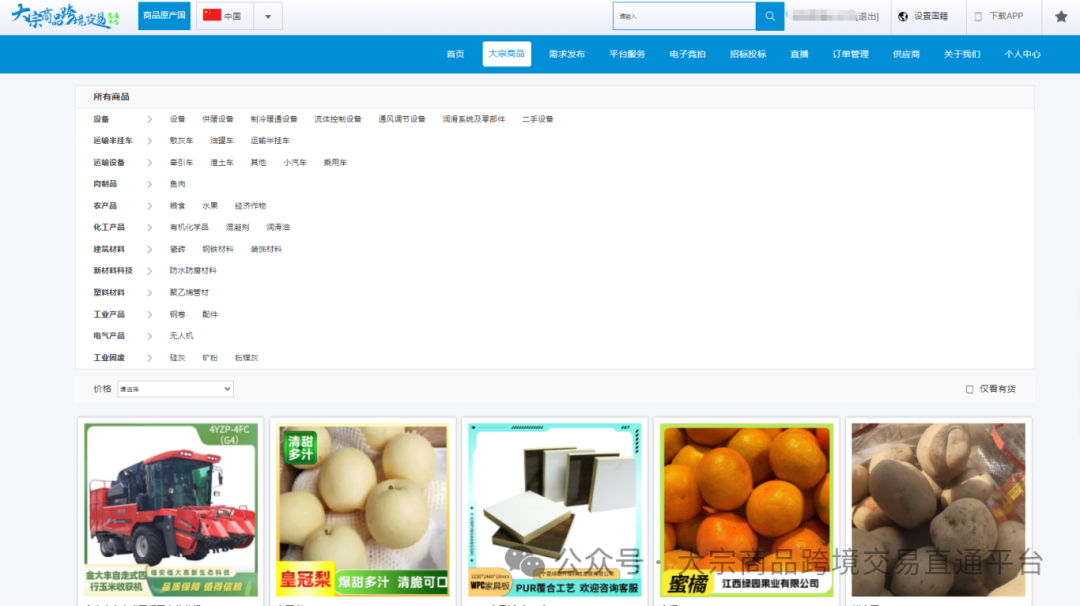The width and height of the screenshot is (1080, 606).
Task: Open the 电子竞拍 nav menu item
Action: (x=687, y=54)
